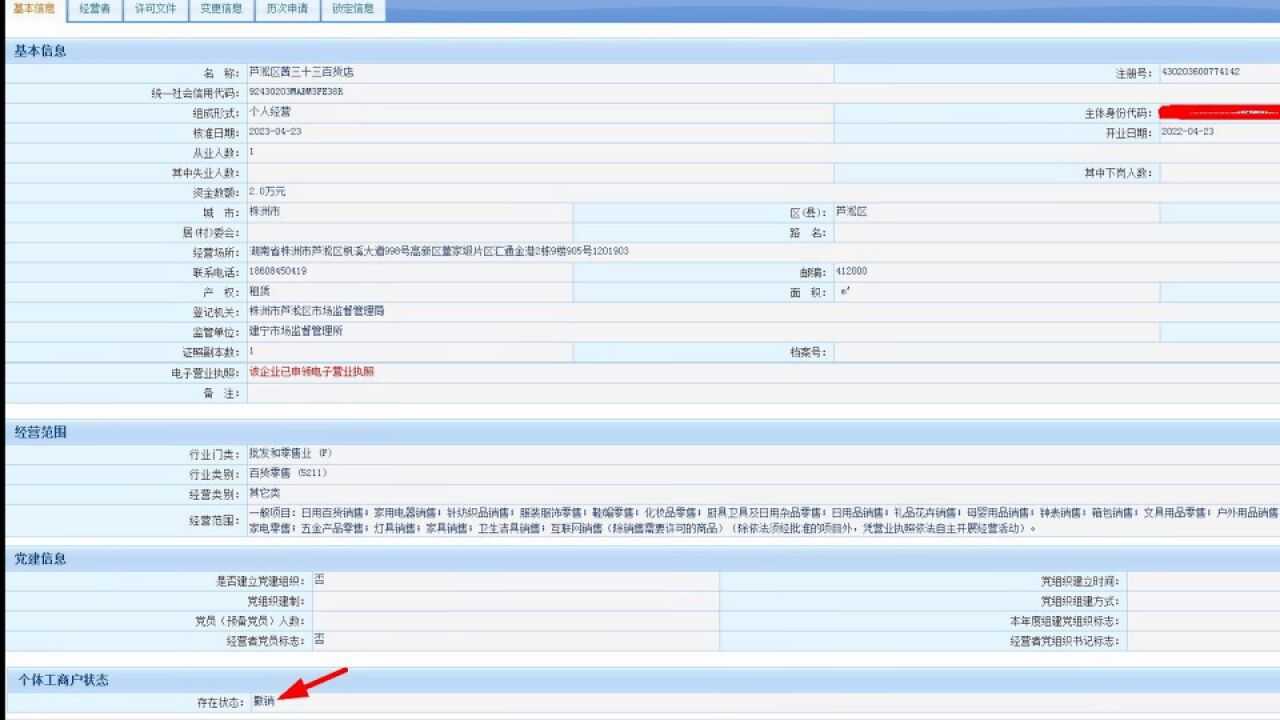This screenshot has width=1280, height=720.
Task: Switch to the 变更信息 tab
Action: (x=220, y=9)
